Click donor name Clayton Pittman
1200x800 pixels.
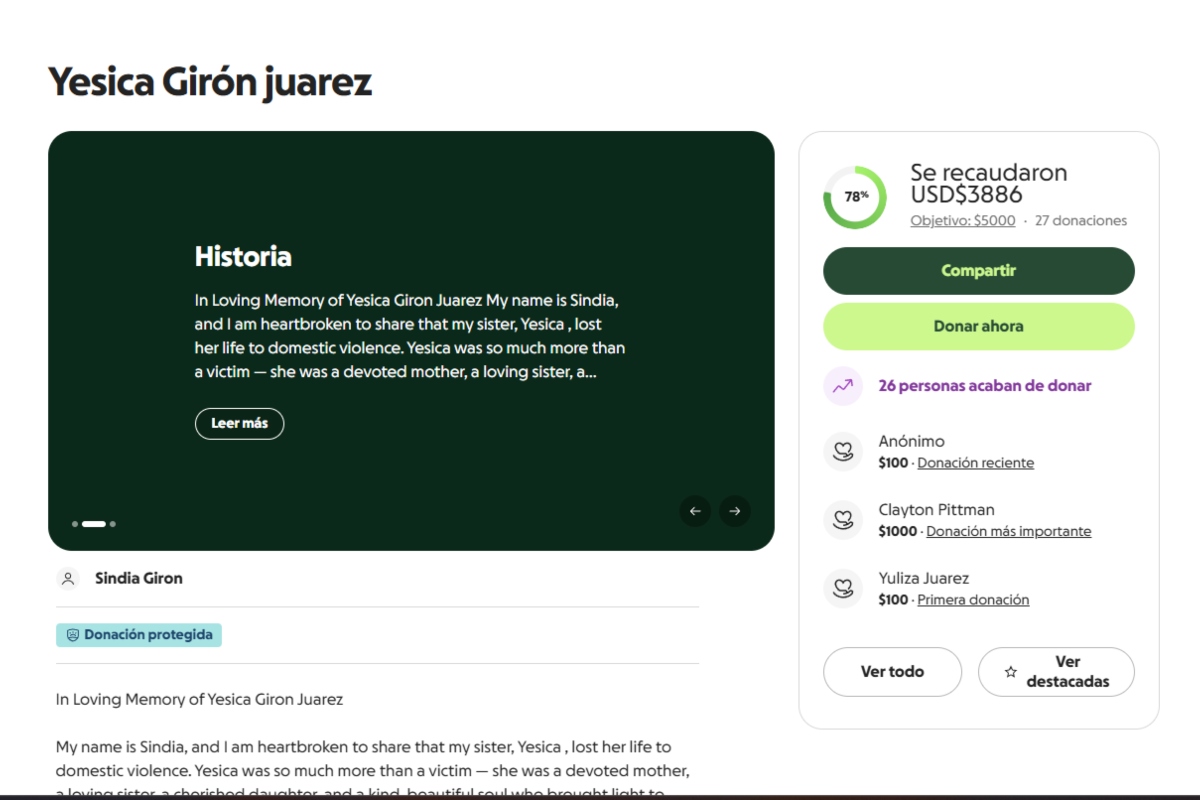coord(937,510)
